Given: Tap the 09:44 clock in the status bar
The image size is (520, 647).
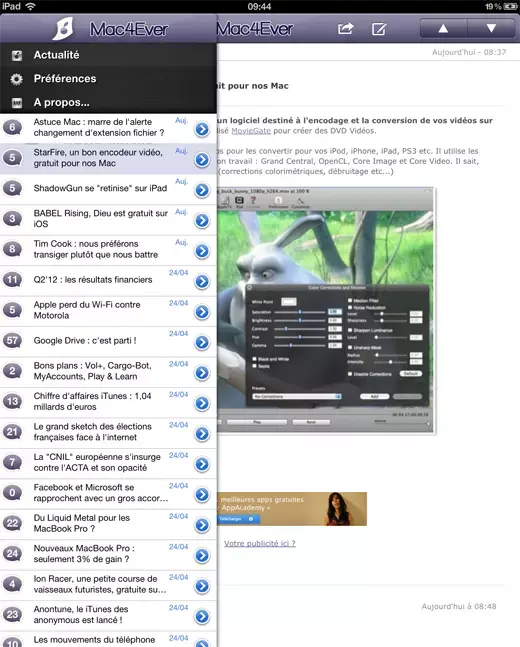Looking at the screenshot, I should tap(259, 7).
